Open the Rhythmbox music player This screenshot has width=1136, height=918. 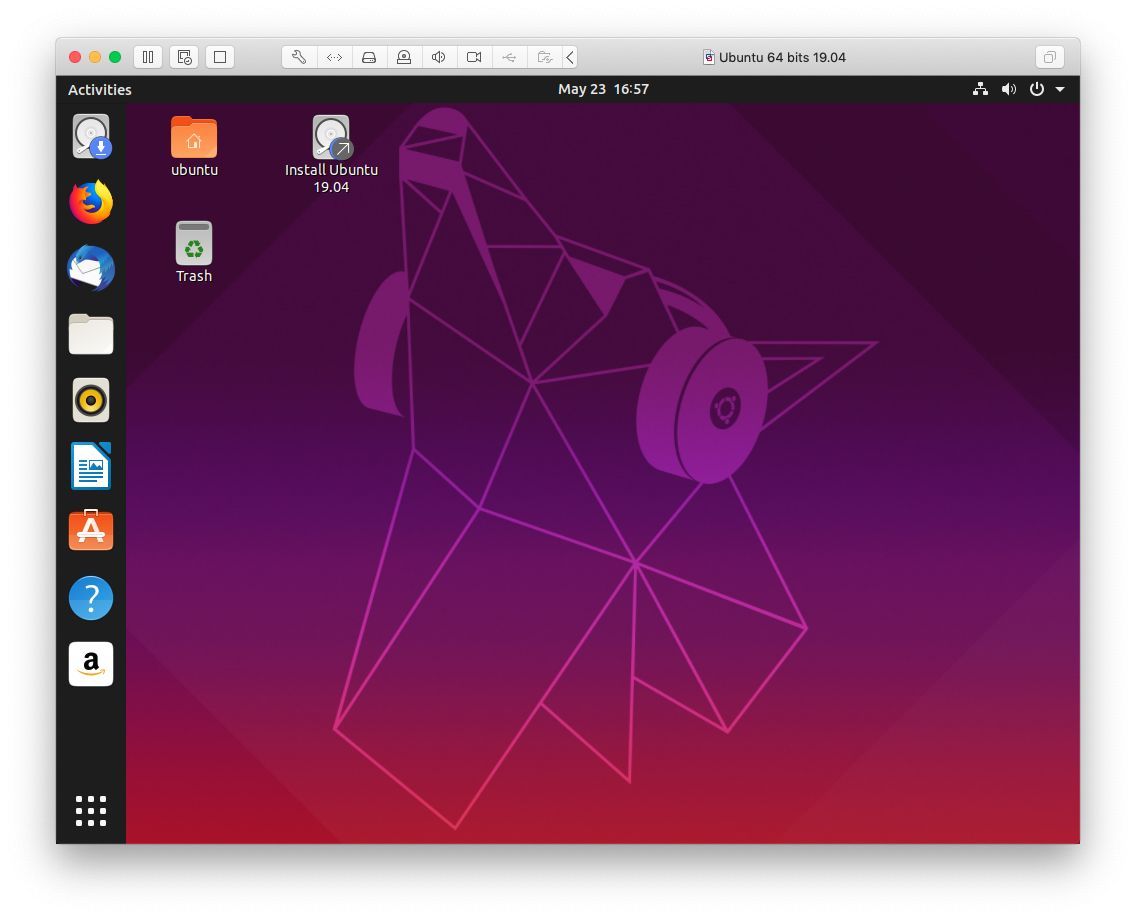pos(91,400)
